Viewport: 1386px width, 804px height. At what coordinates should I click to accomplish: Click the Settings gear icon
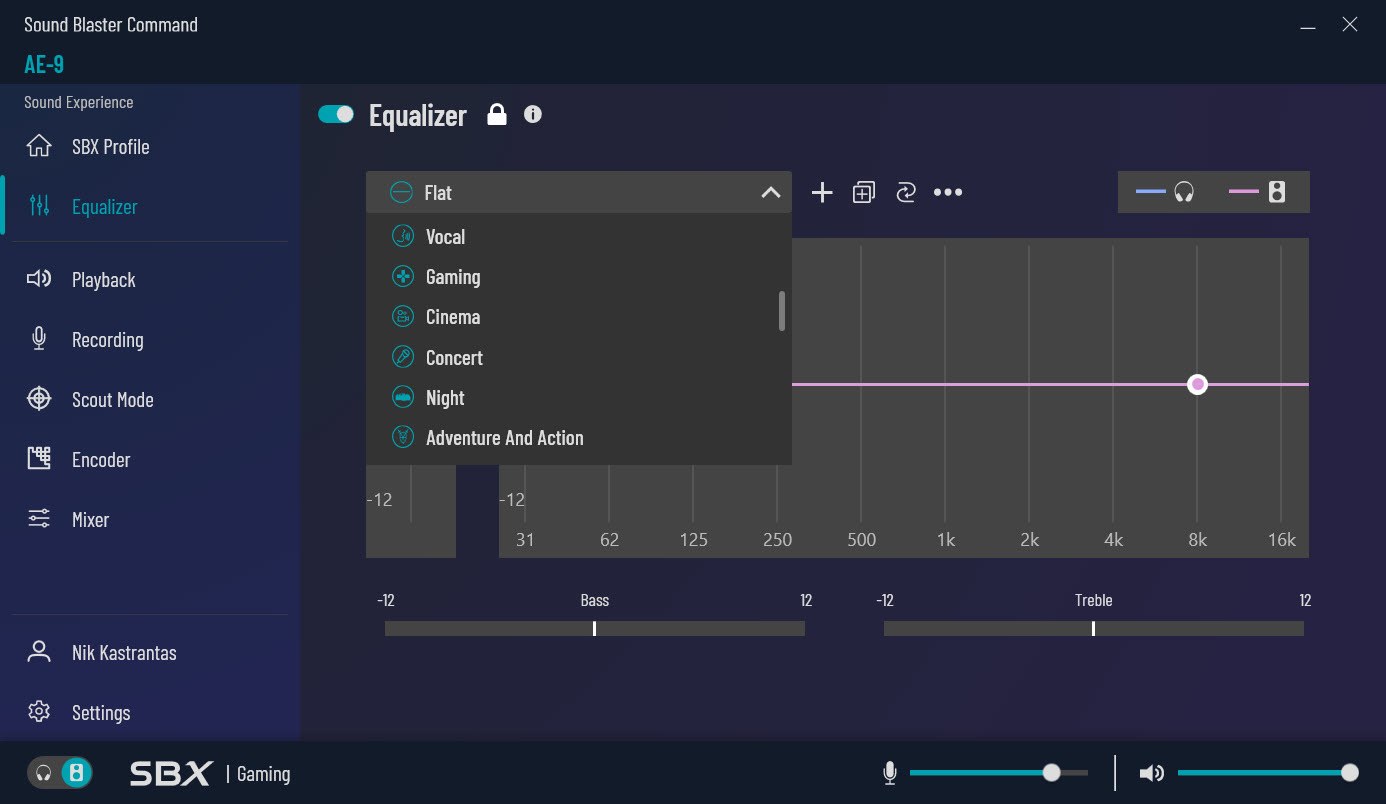(x=39, y=712)
